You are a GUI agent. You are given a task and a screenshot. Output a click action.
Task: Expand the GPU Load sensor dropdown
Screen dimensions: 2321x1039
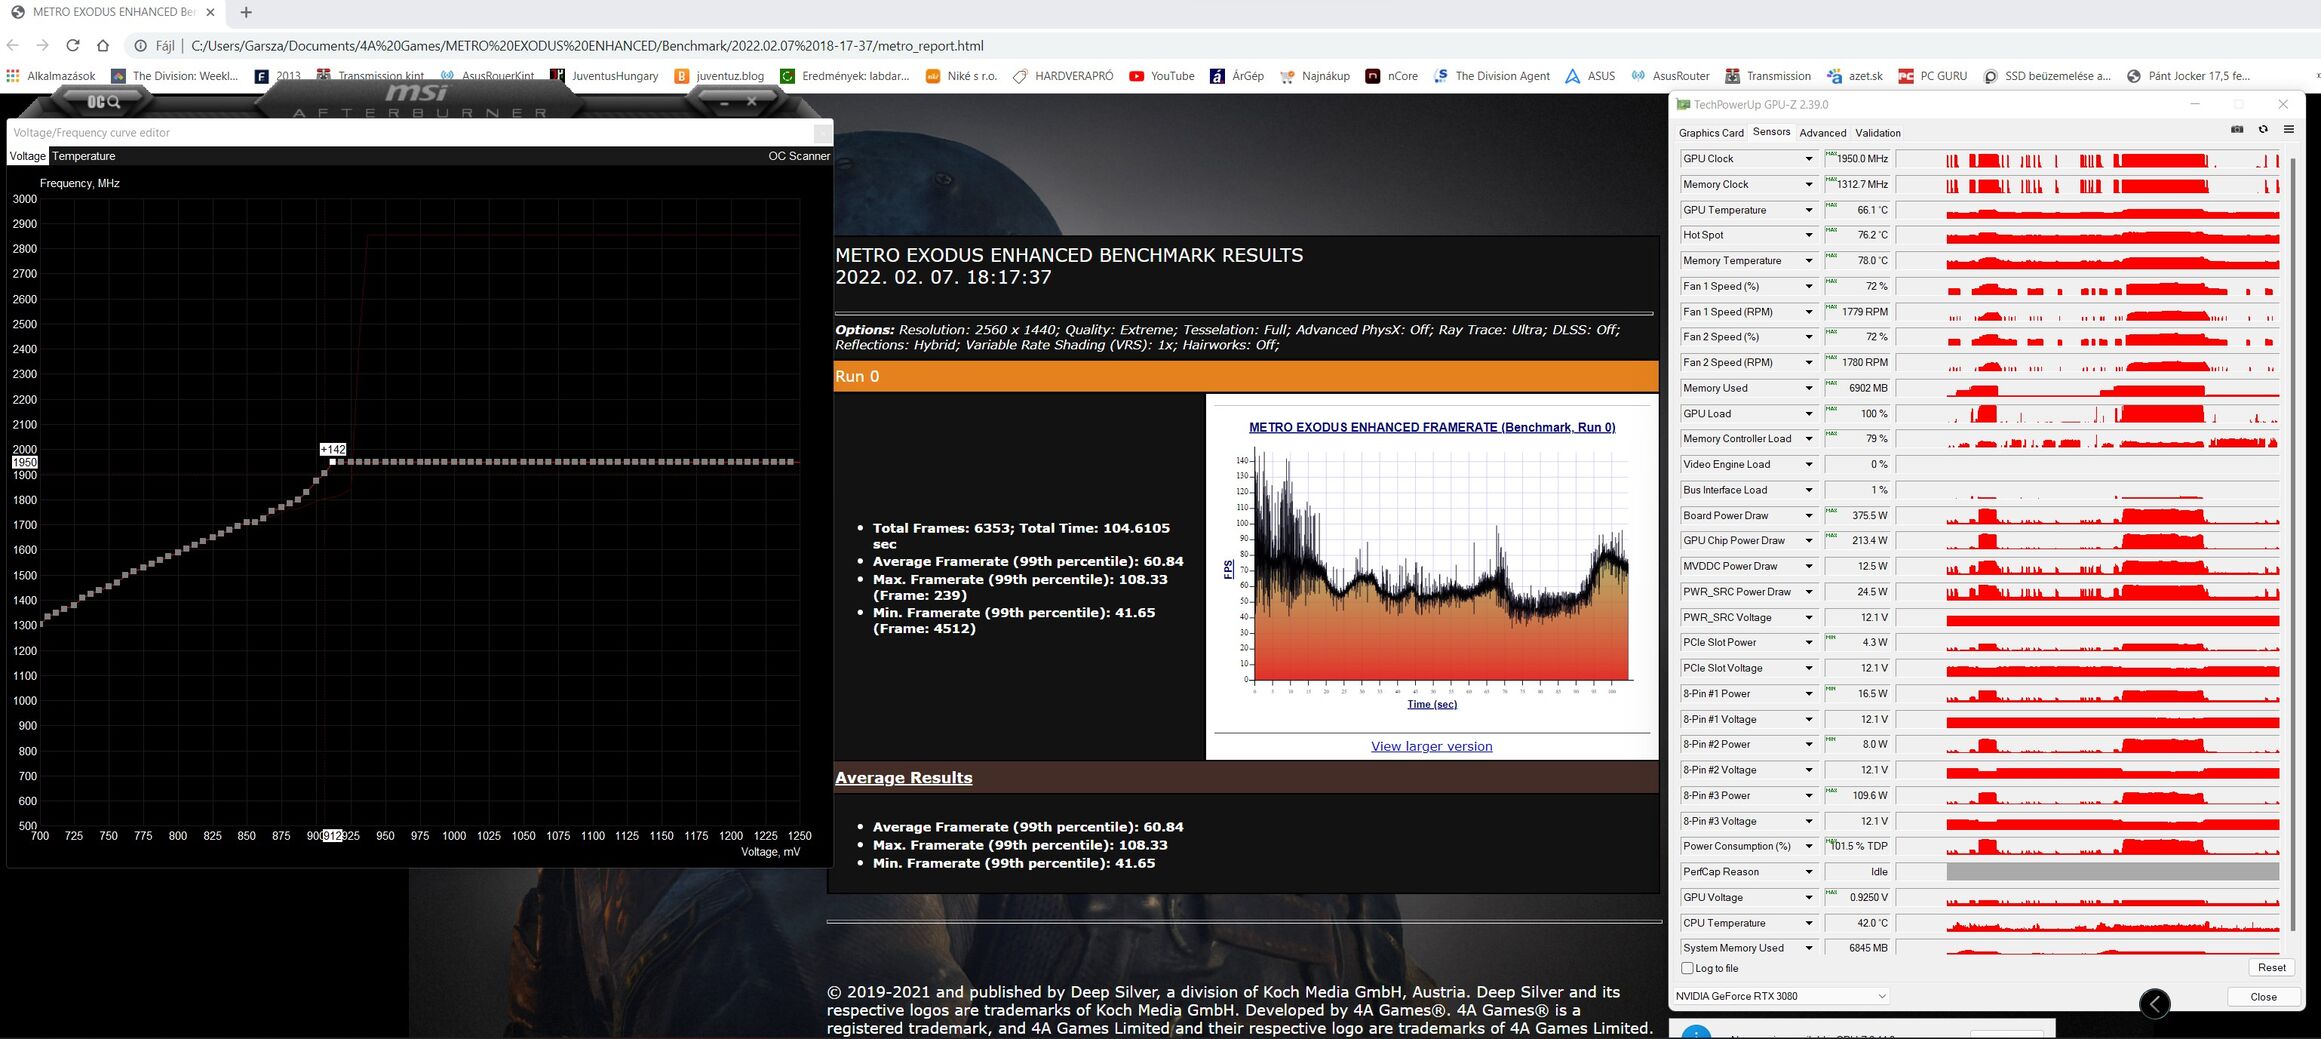click(1808, 414)
